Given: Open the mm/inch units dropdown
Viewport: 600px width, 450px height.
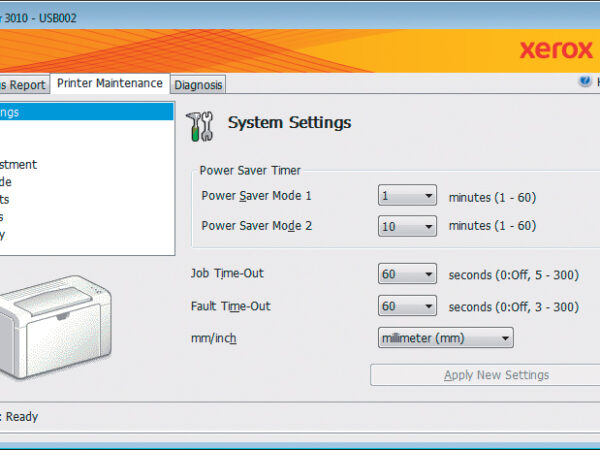Looking at the screenshot, I should (x=445, y=338).
